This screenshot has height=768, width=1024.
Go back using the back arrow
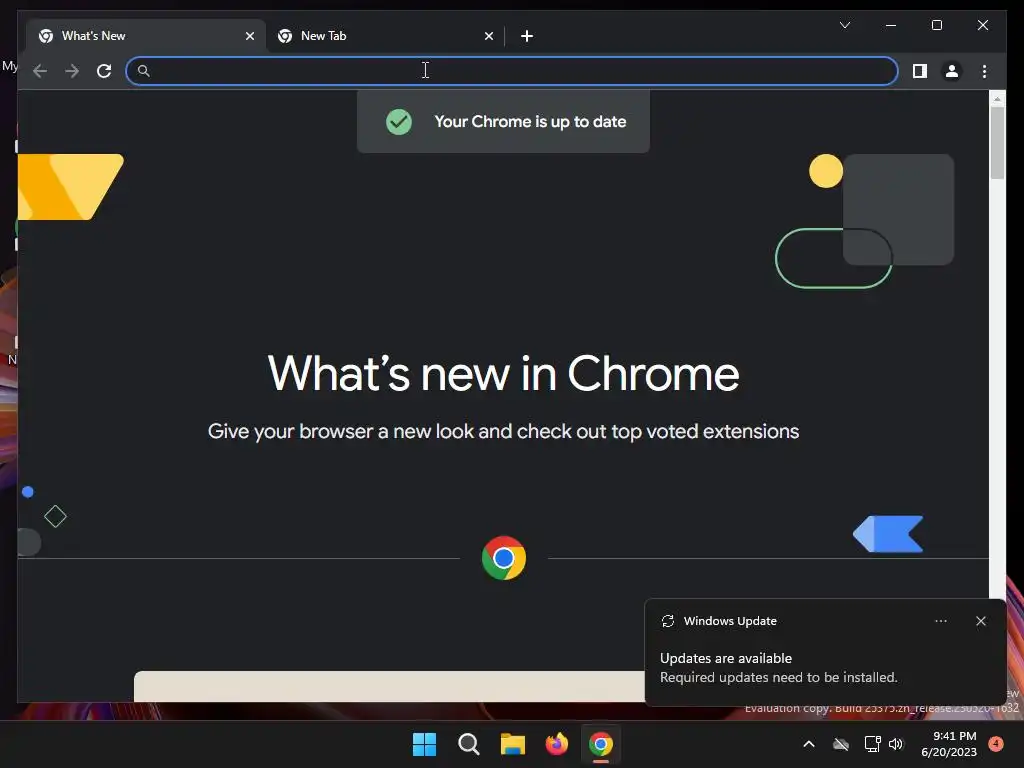(40, 71)
